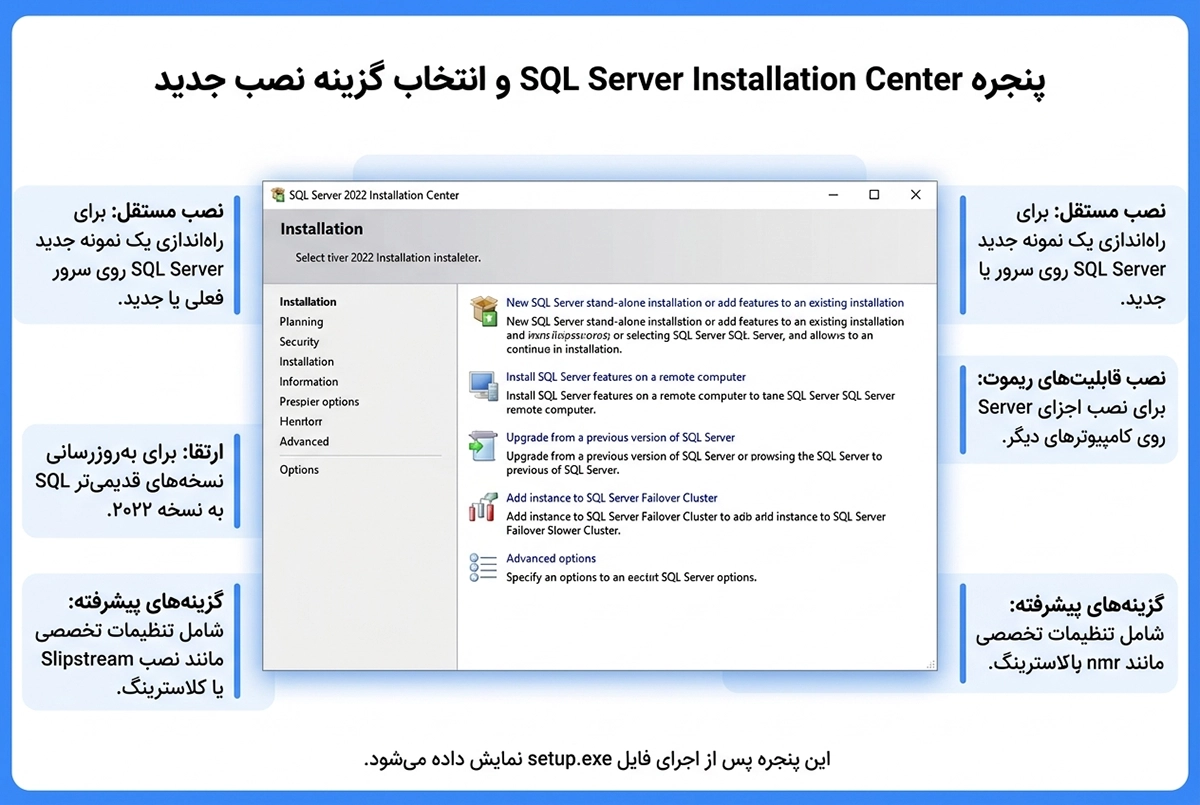Select Security in the left sidebar

pos(299,342)
